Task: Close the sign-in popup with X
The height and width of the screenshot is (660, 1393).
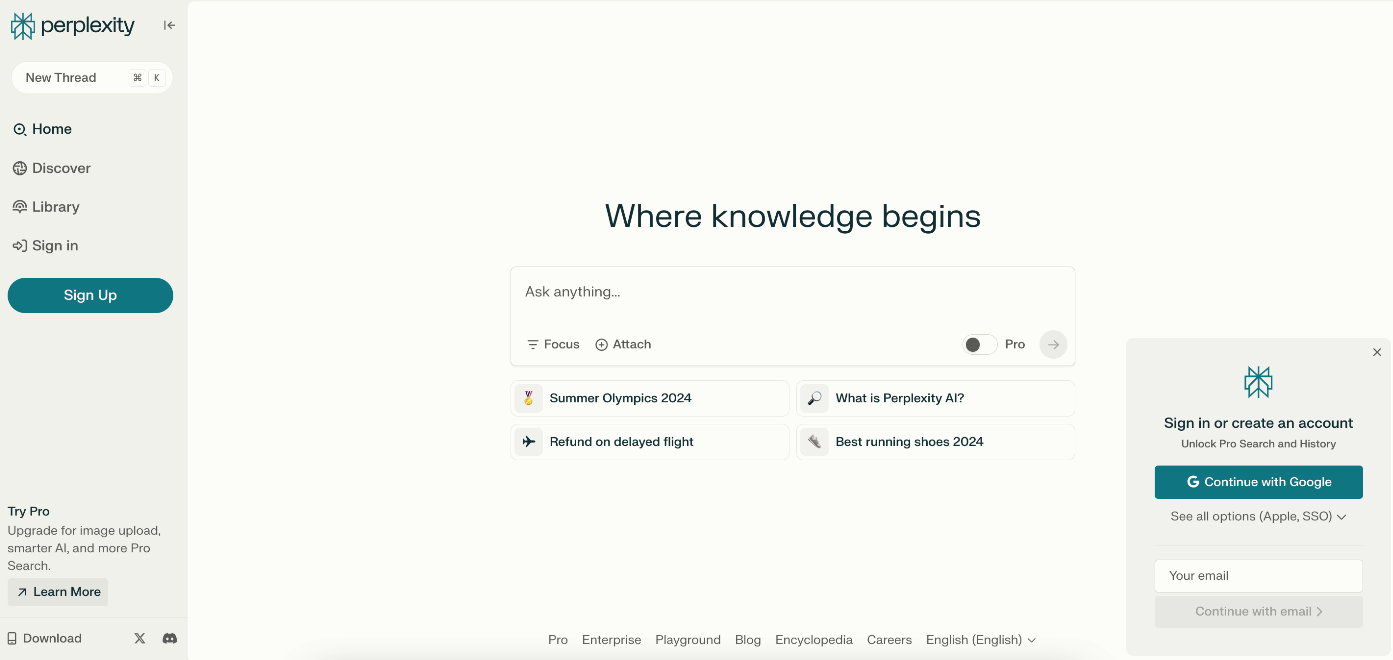Action: [1376, 352]
